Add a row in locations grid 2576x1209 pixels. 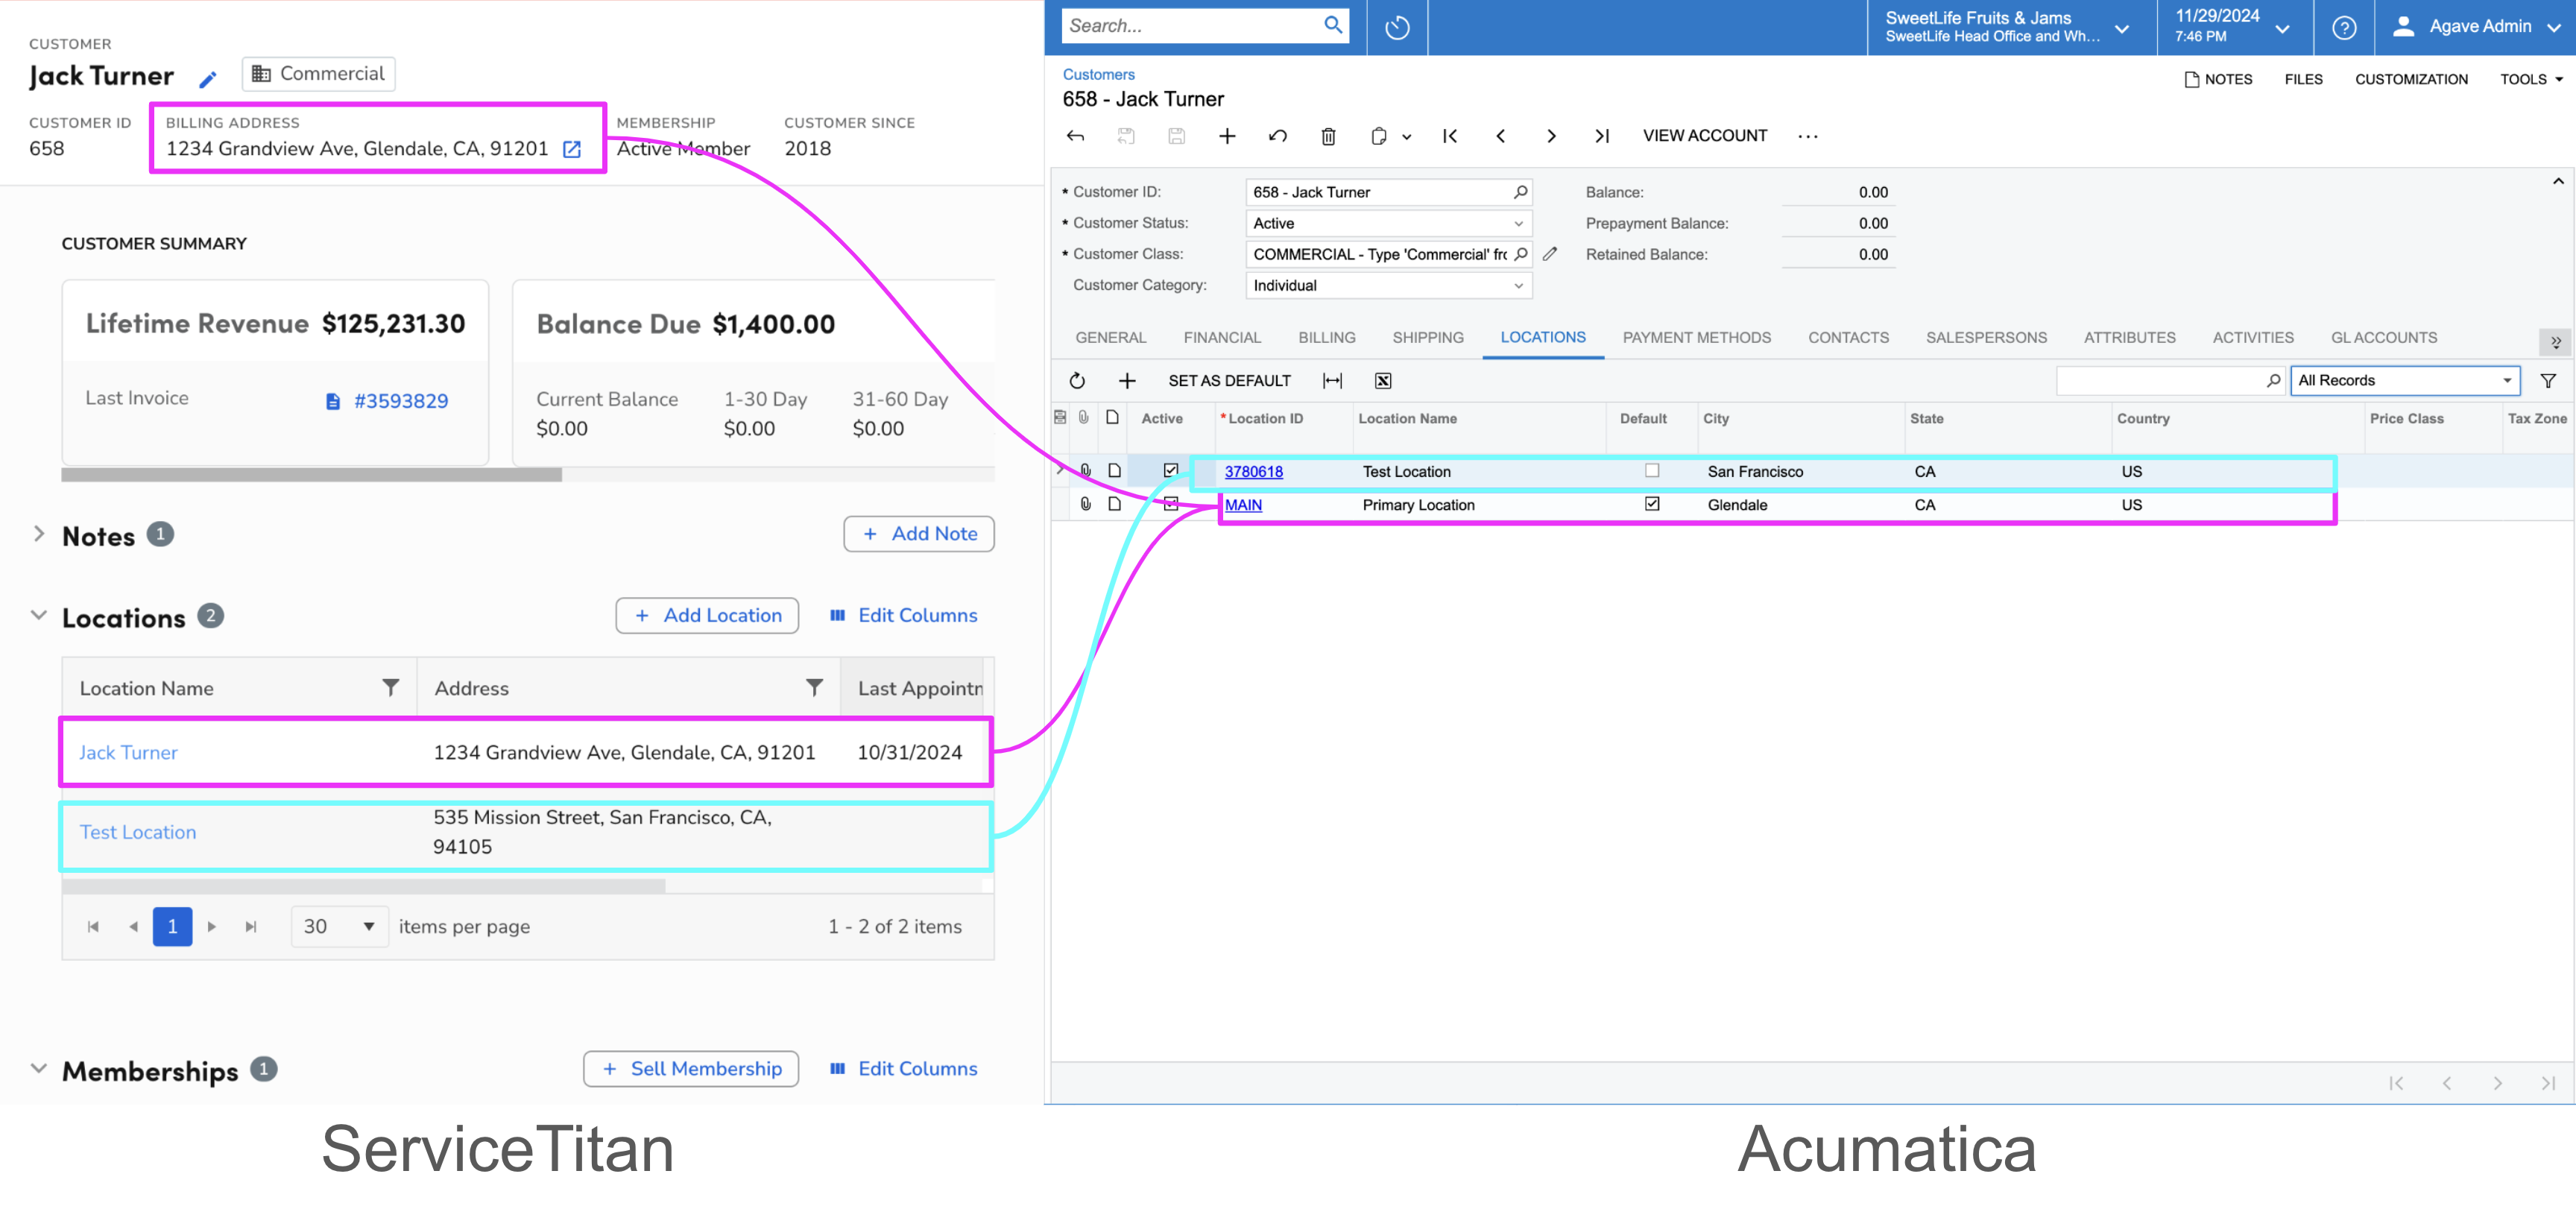point(1127,381)
